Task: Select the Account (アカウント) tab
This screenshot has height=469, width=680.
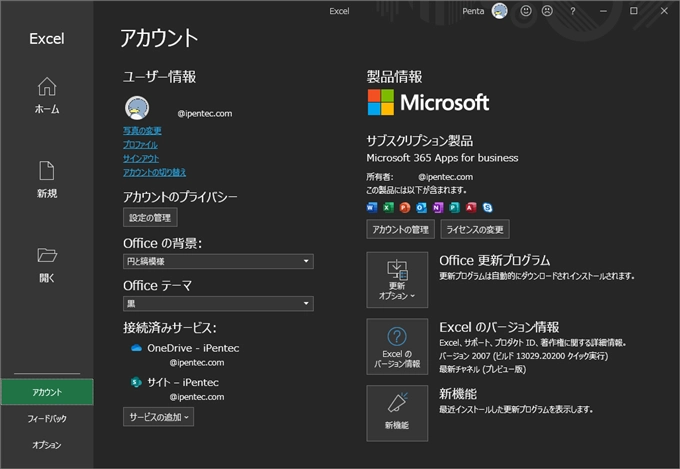Action: [x=47, y=392]
